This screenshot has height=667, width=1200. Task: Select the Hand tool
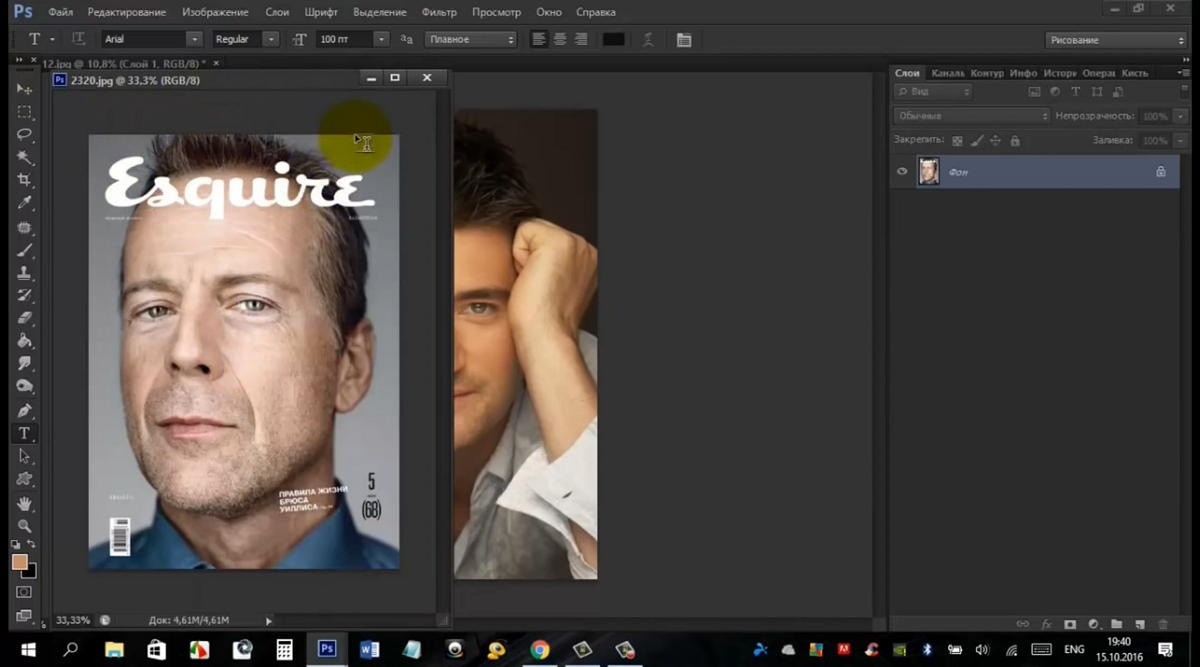click(25, 504)
